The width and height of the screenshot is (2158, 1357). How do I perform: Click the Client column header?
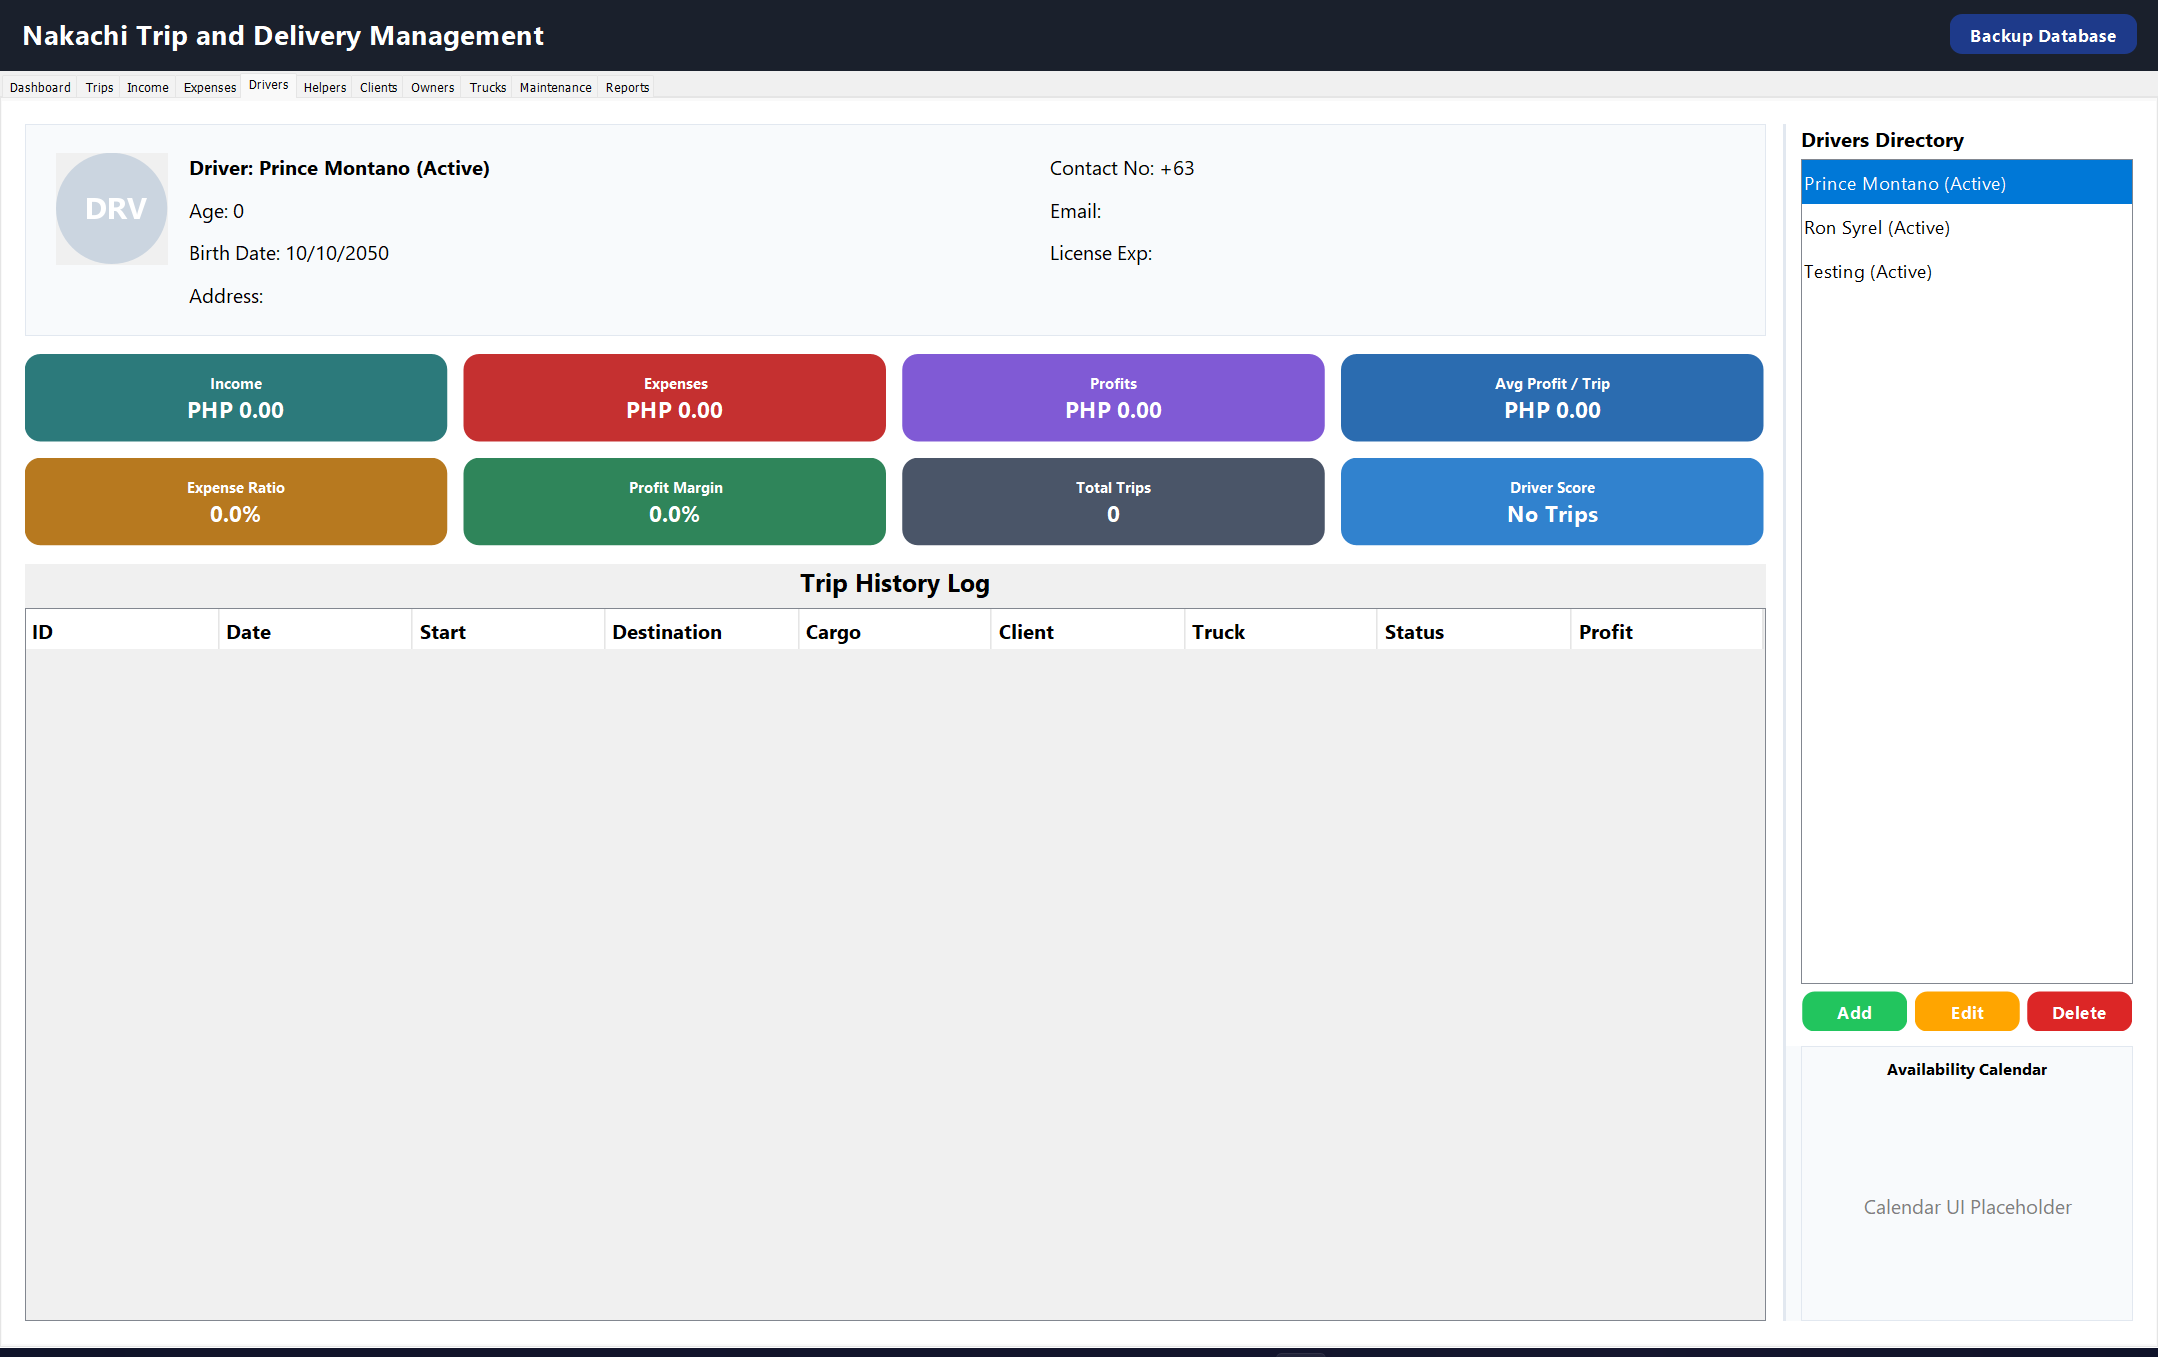tap(1087, 631)
